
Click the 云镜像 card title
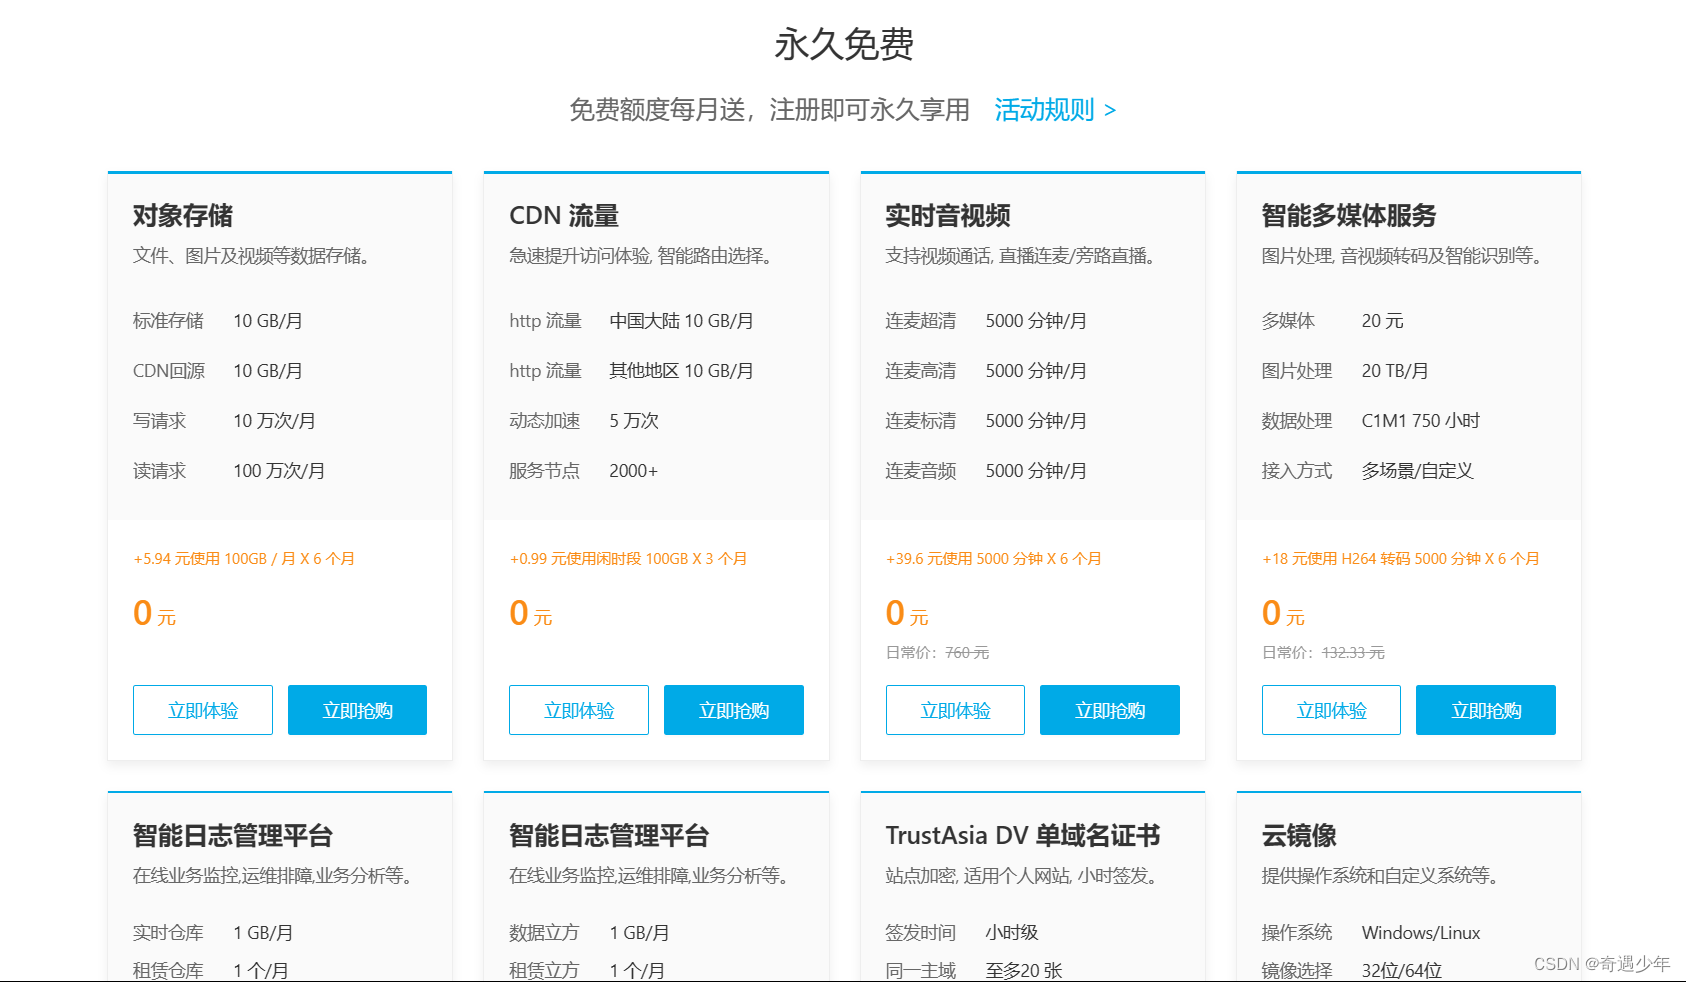coord(1299,835)
